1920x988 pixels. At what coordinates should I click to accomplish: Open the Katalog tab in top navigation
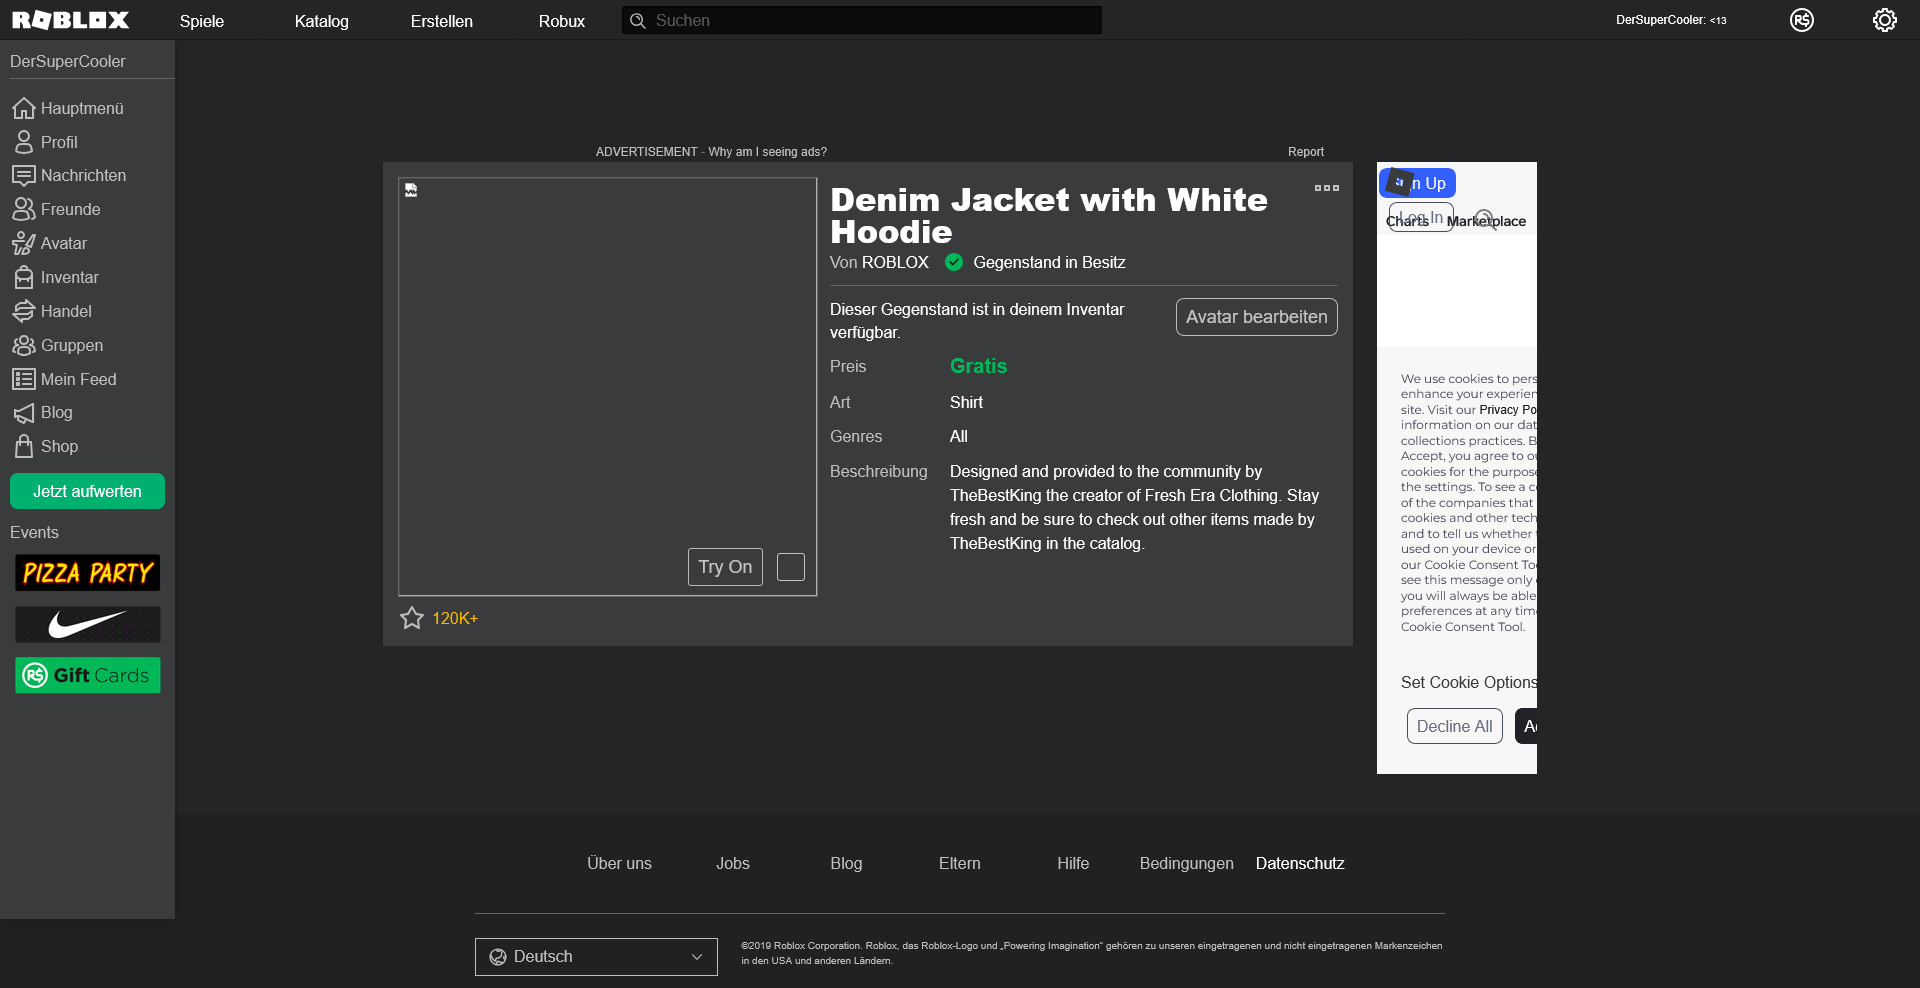(x=321, y=21)
